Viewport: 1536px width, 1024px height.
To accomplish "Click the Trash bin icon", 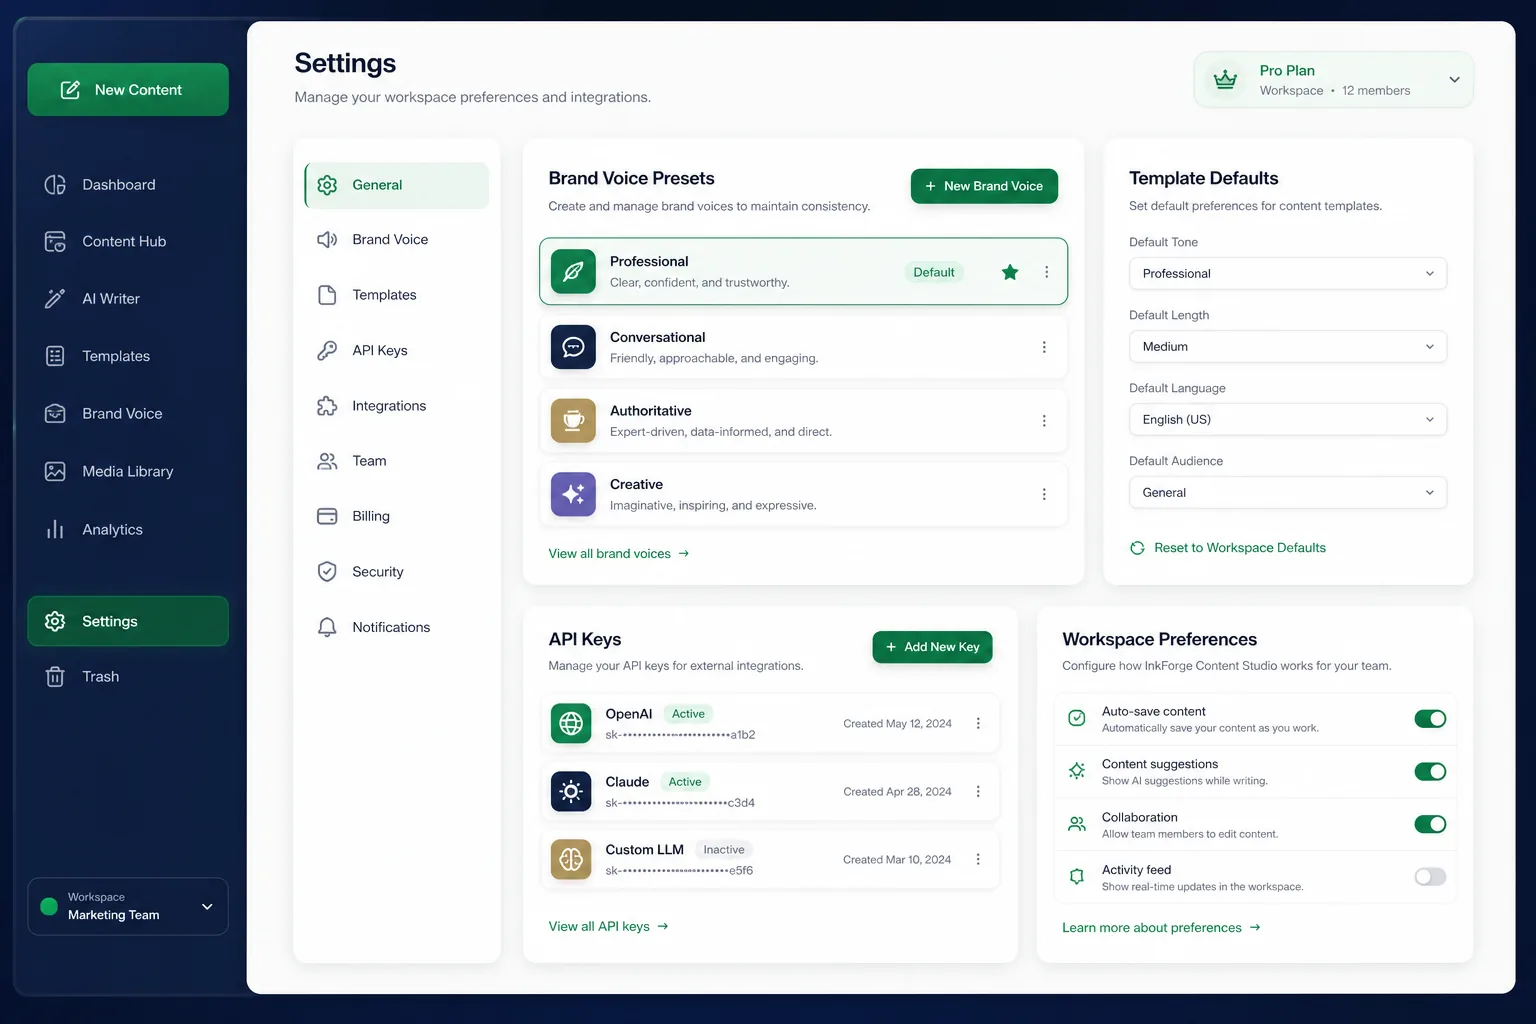I will tap(55, 677).
